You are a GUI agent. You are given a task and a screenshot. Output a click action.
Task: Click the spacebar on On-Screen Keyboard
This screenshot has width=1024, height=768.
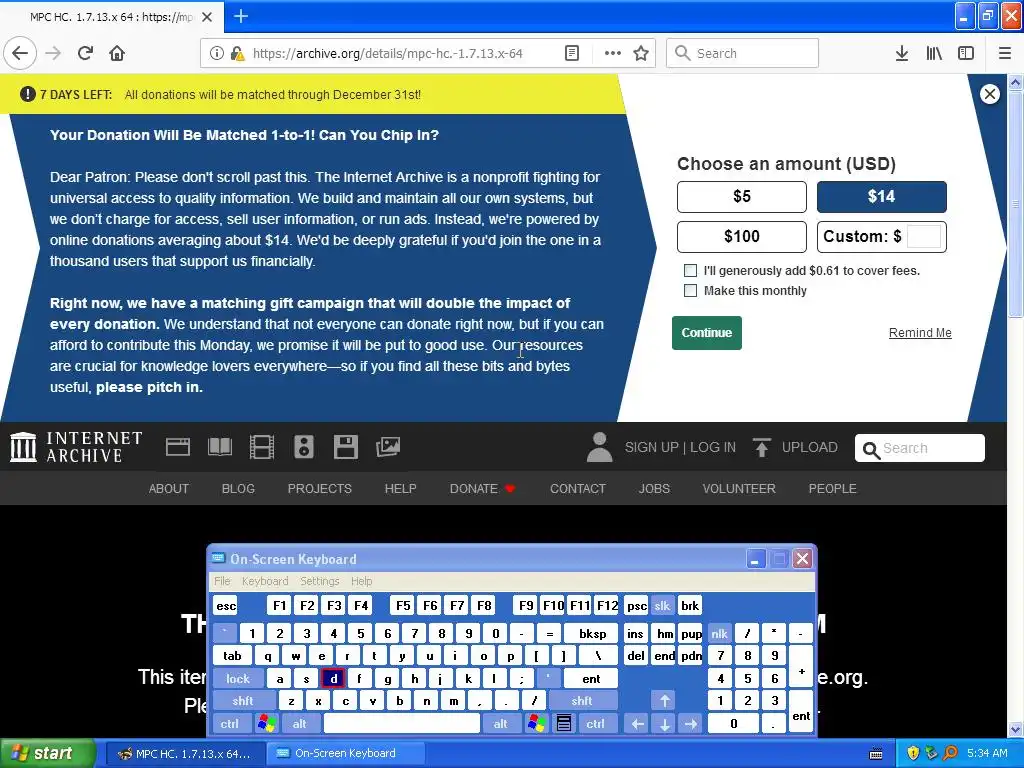(402, 724)
